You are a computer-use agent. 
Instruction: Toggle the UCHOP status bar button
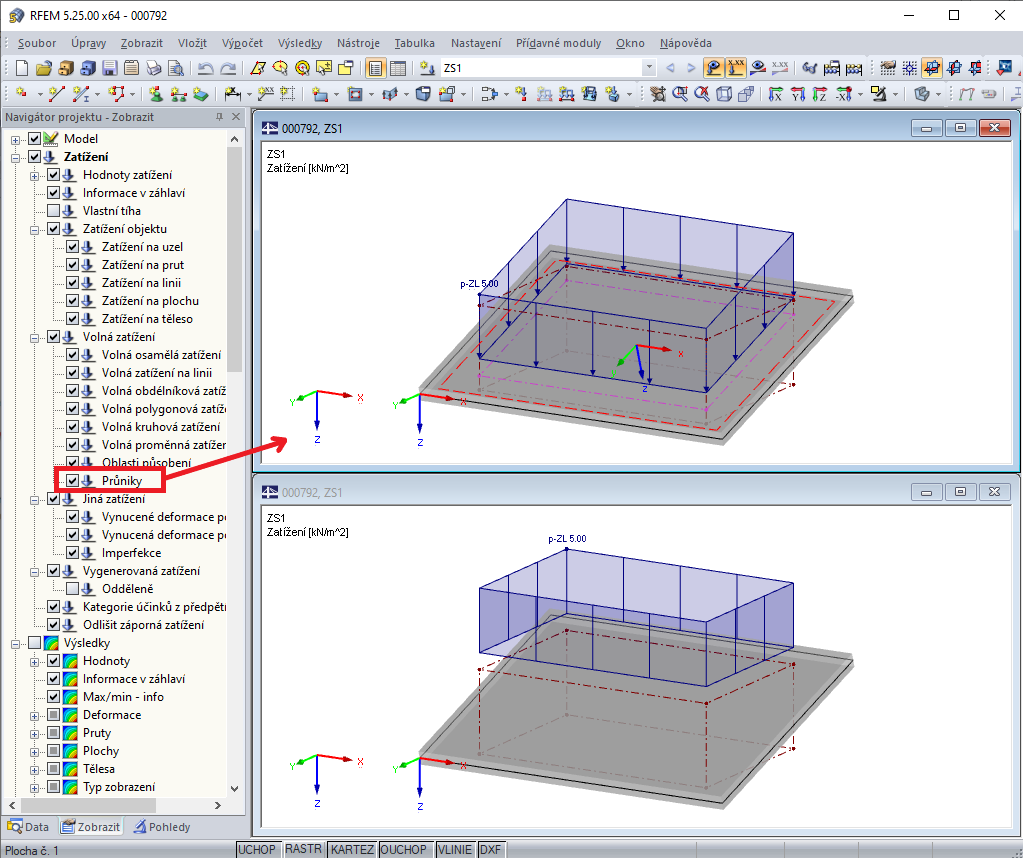point(256,850)
